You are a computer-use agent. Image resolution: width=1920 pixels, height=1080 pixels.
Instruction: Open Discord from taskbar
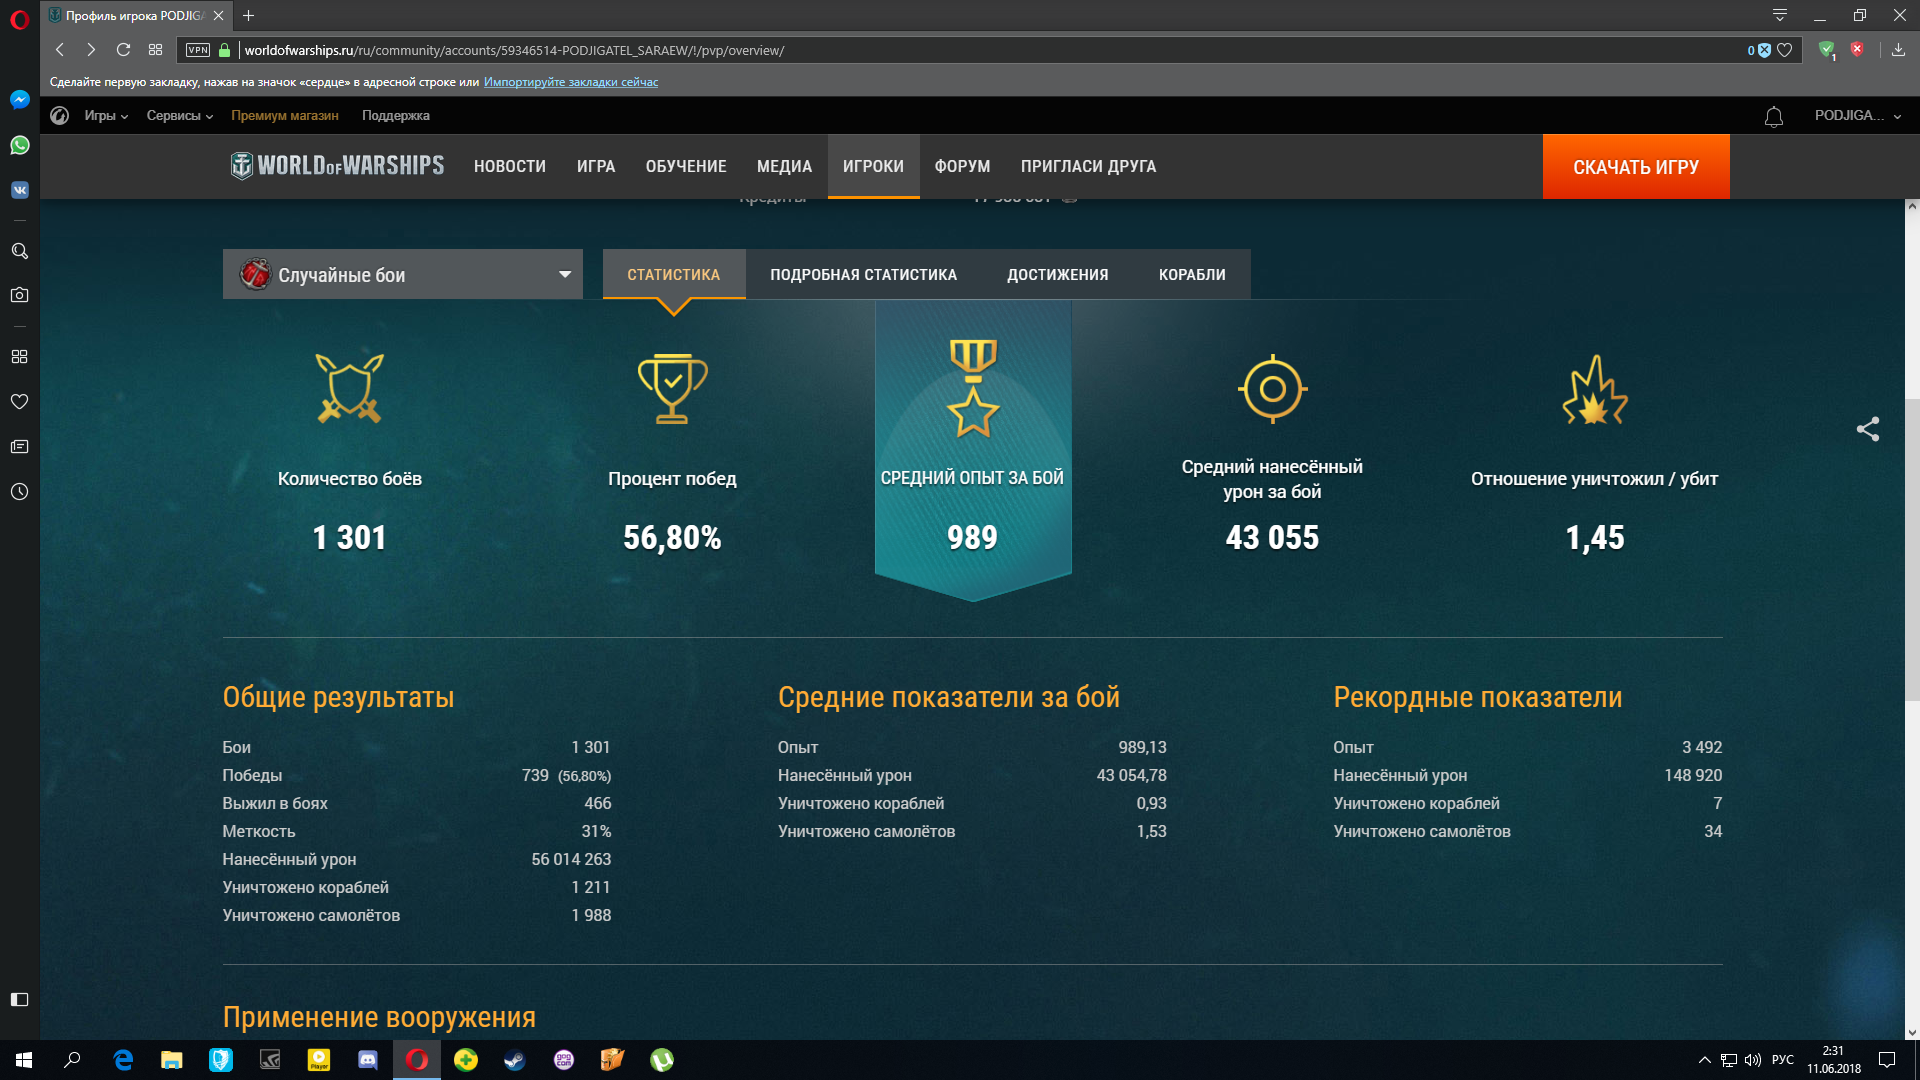coord(368,1060)
